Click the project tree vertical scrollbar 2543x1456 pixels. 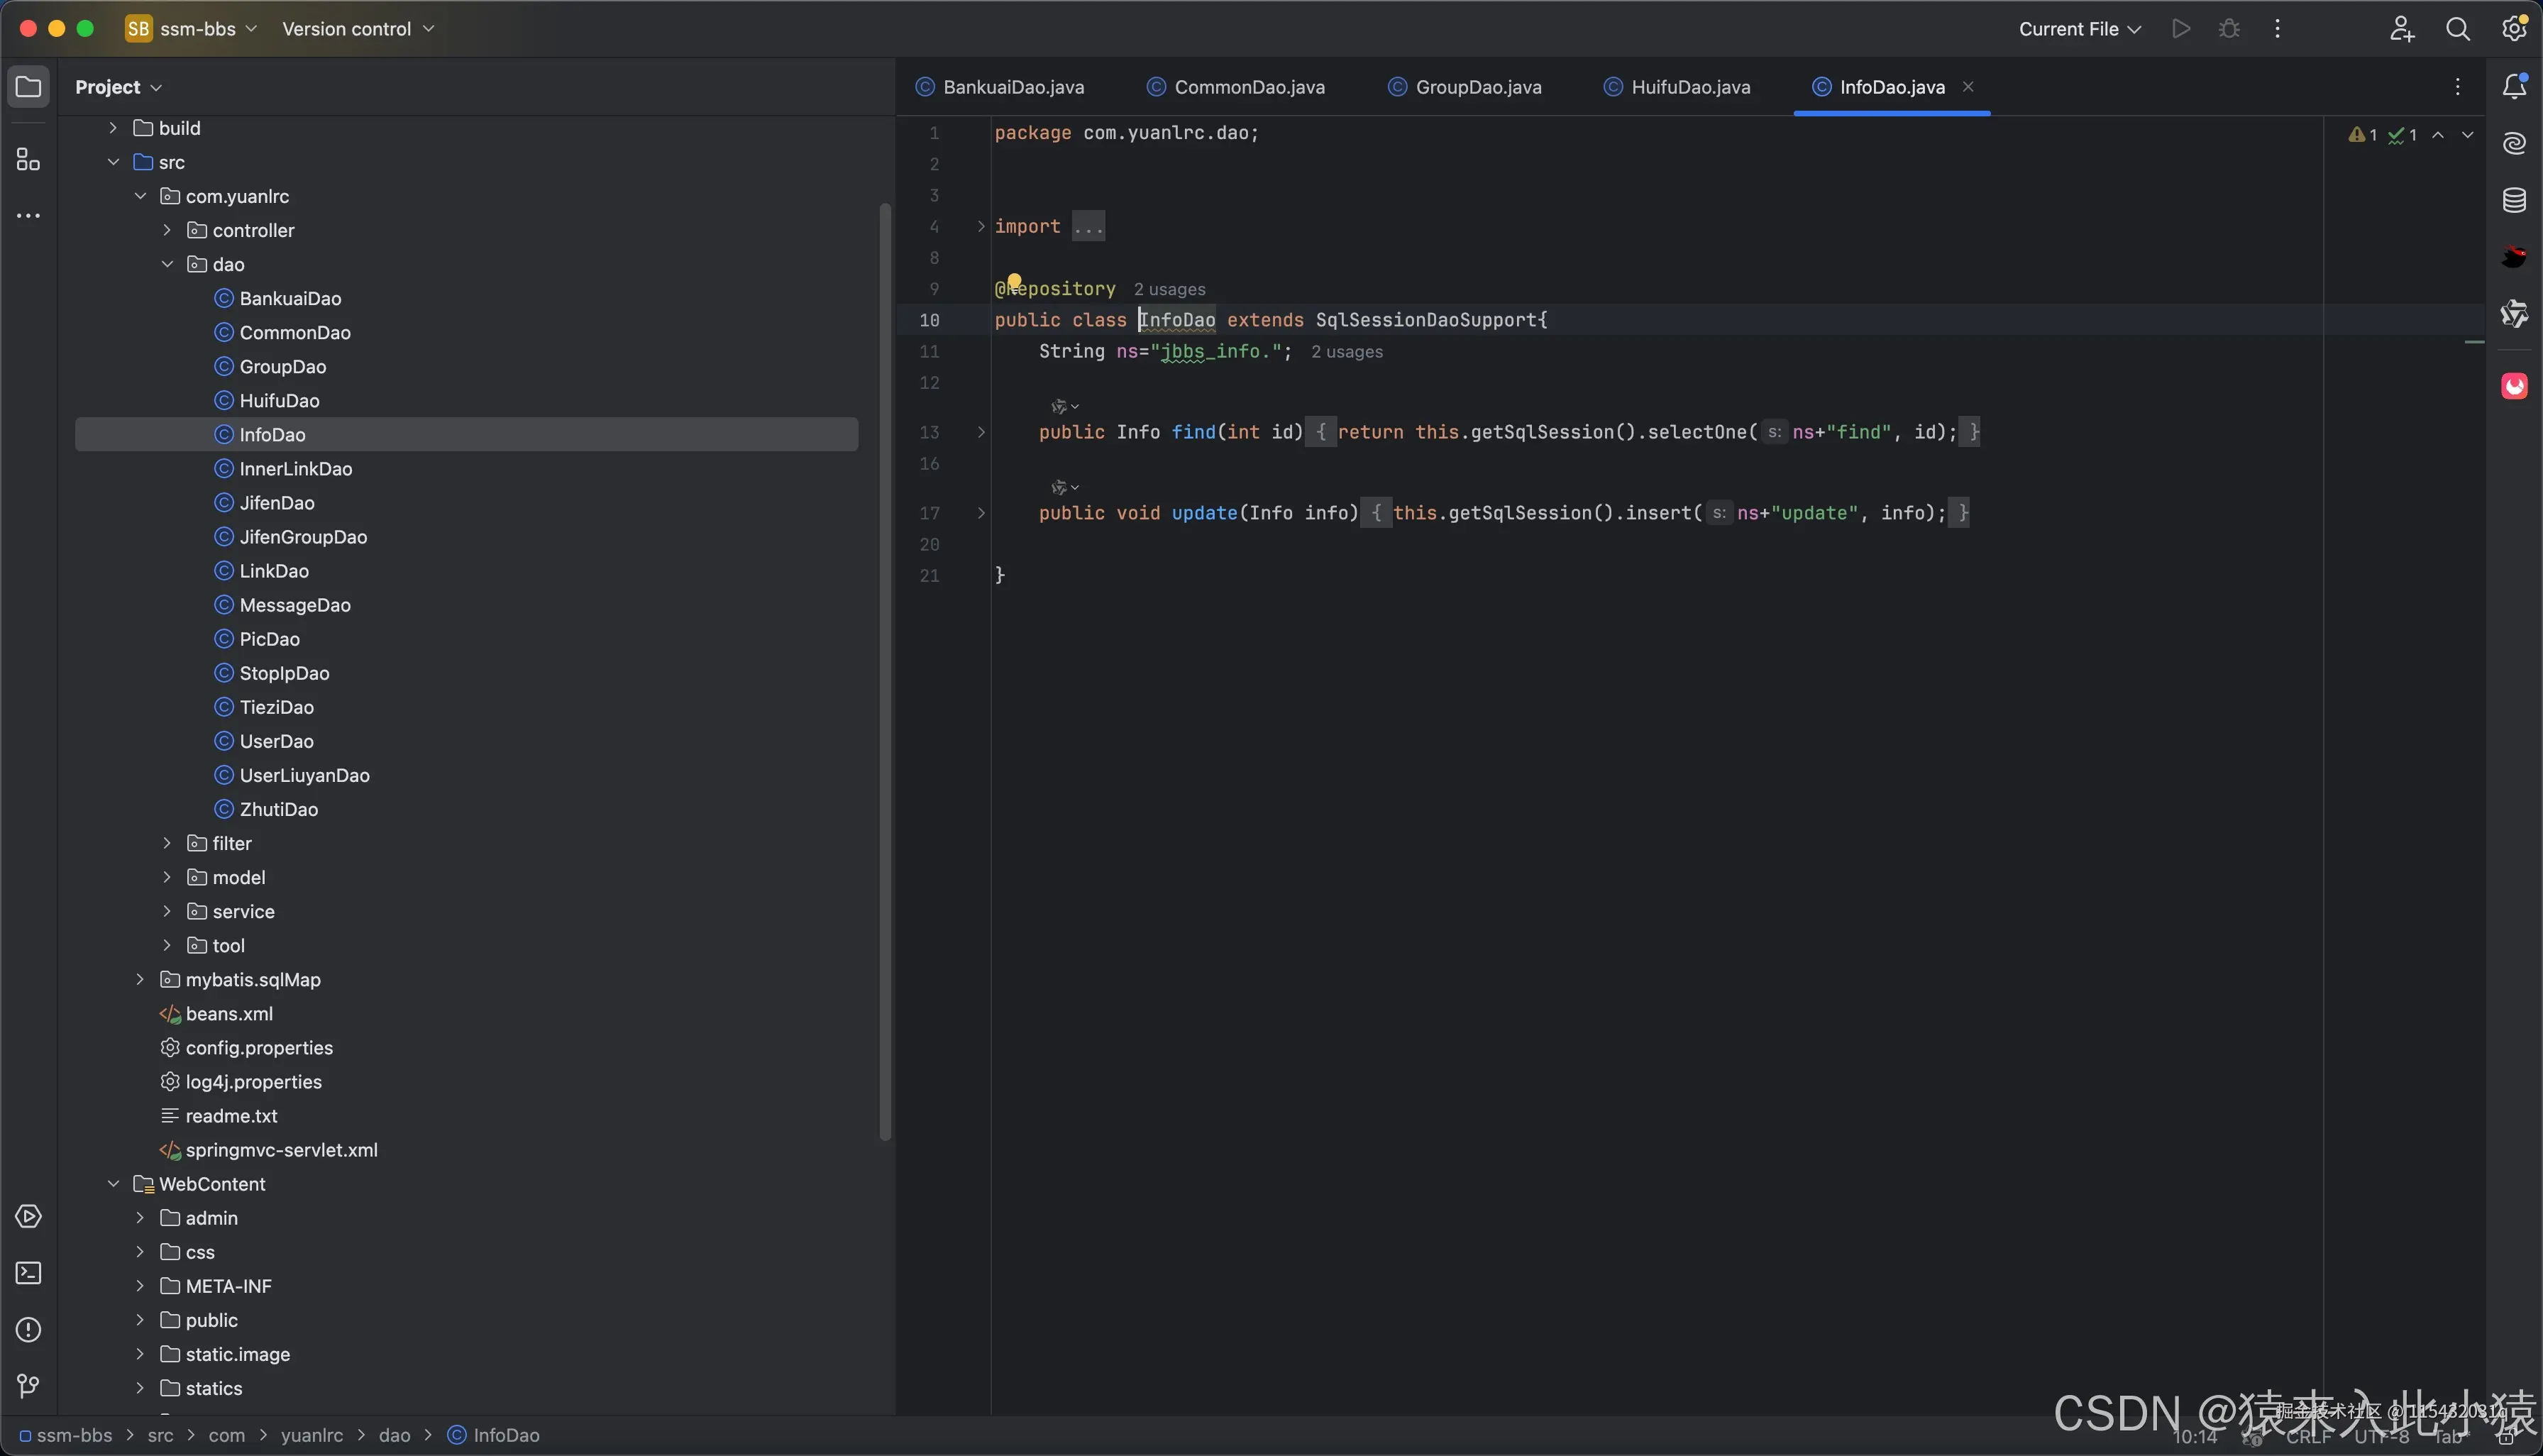[884, 671]
